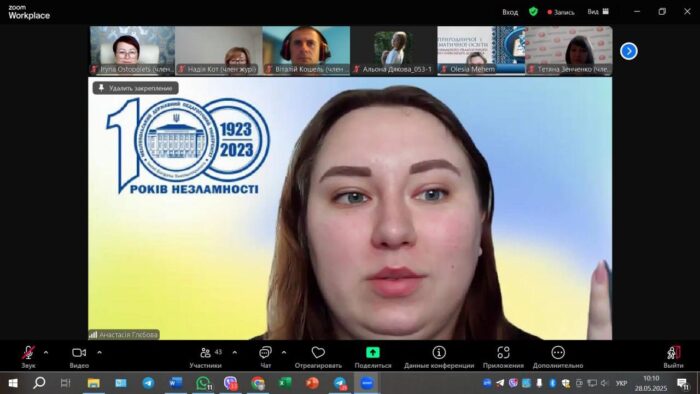Expand audio options arrow next to Звук
Viewport: 700px width, 394px height.
point(46,353)
